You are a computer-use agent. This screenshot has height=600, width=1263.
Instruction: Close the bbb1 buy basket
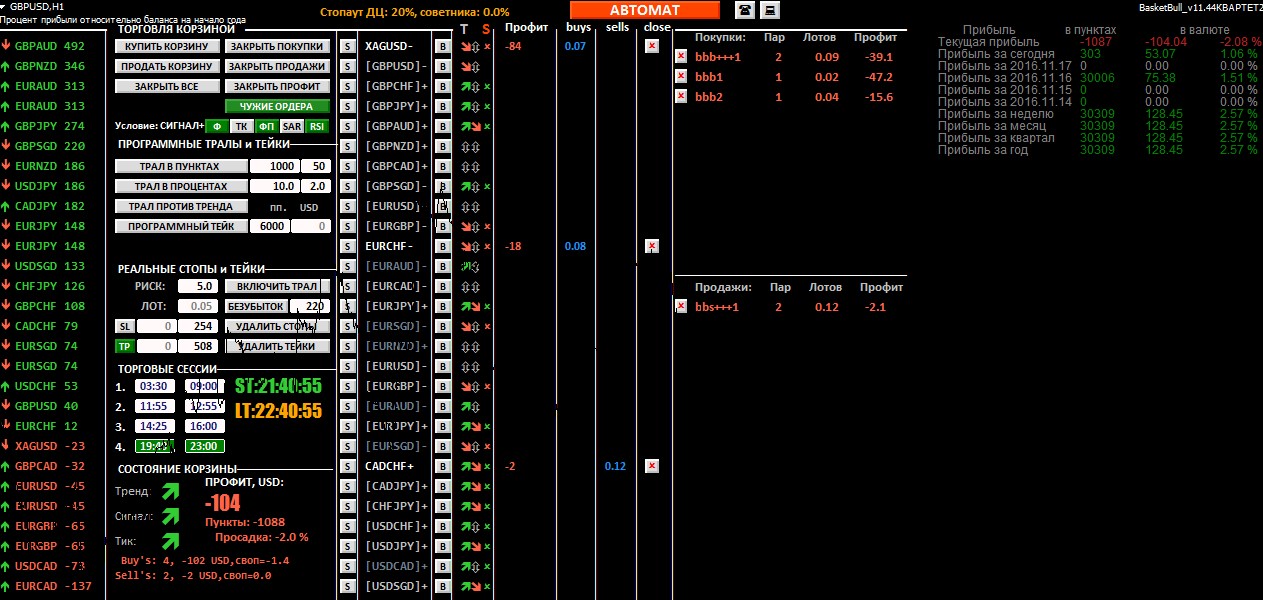pyautogui.click(x=681, y=76)
